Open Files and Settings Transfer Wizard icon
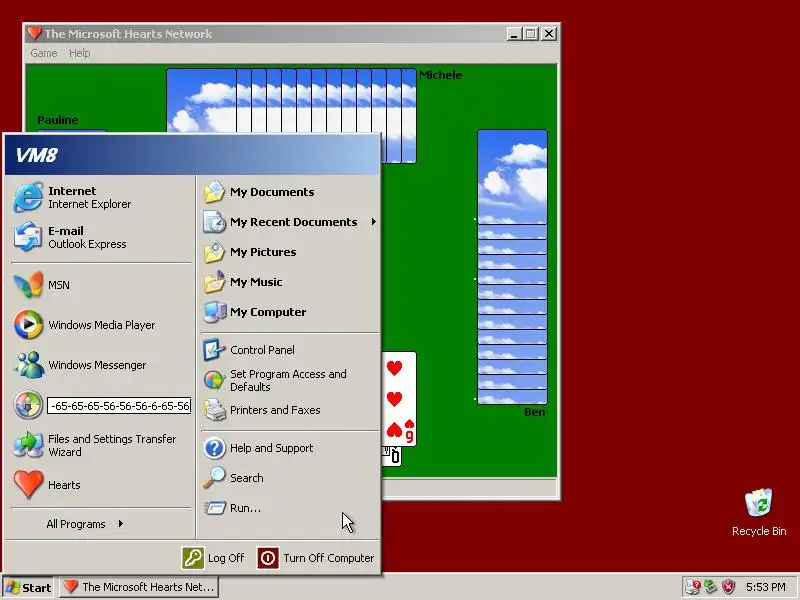This screenshot has height=600, width=800. [x=28, y=445]
